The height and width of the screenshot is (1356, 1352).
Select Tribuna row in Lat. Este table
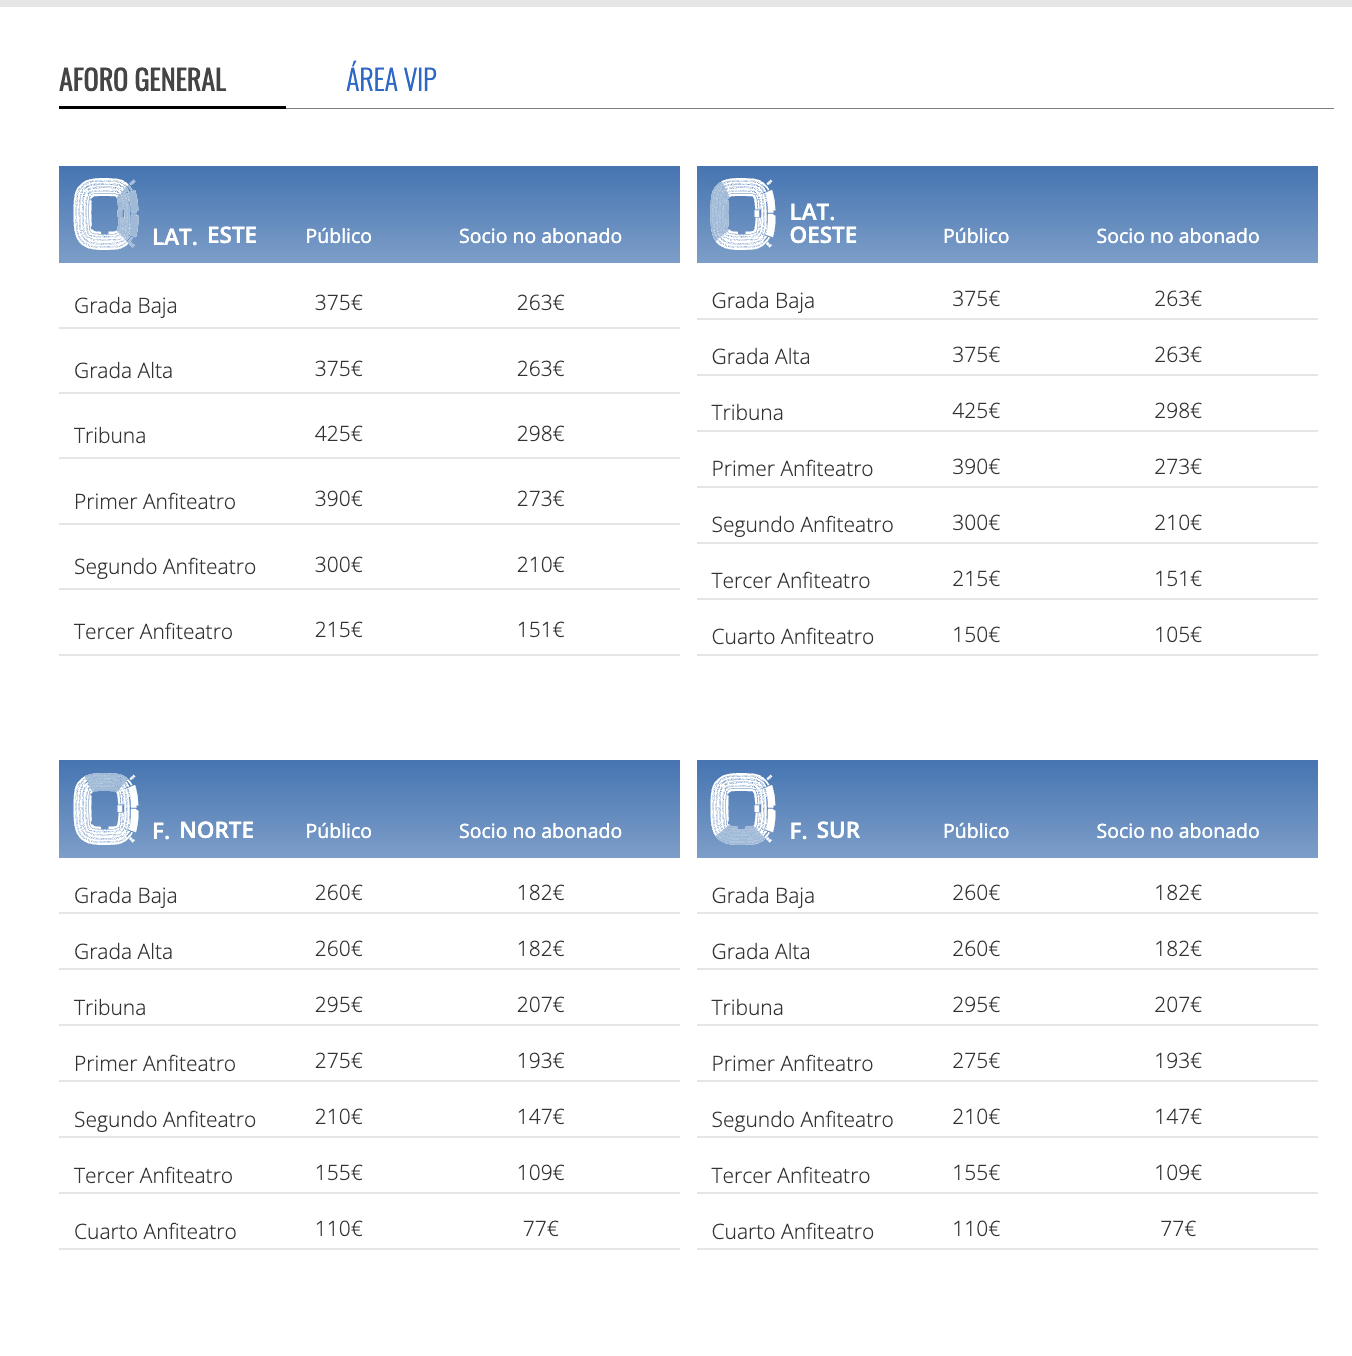tap(110, 436)
